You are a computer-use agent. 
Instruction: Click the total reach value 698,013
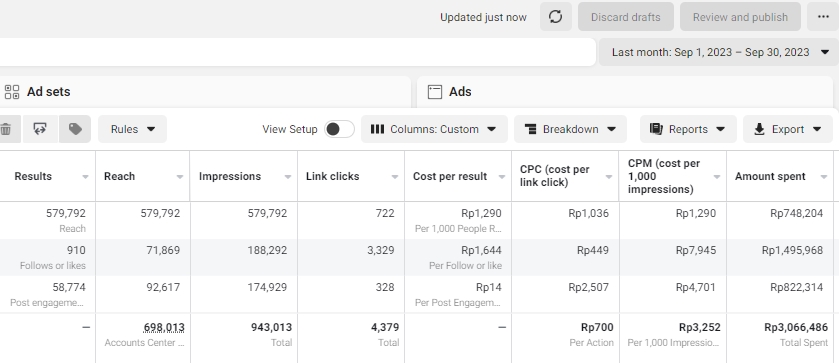(x=164, y=327)
